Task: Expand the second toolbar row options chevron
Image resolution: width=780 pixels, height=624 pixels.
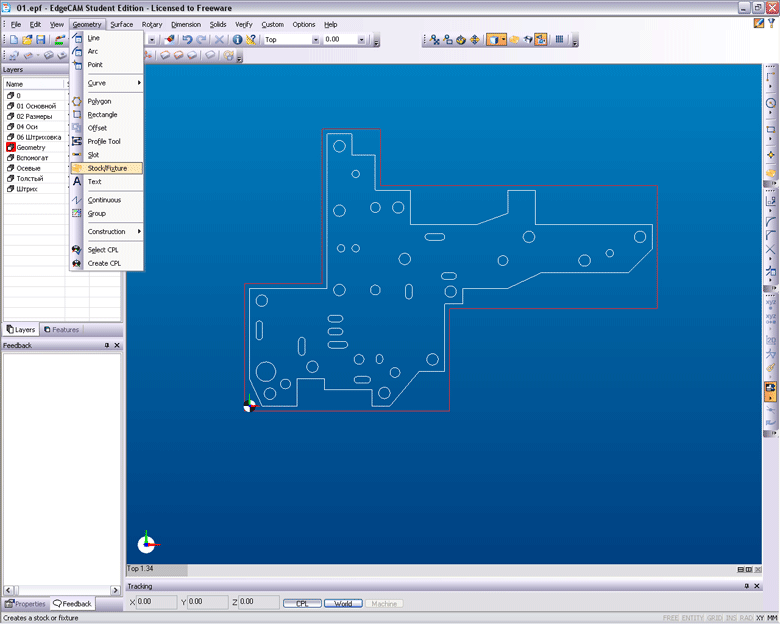Action: pyautogui.click(x=239, y=56)
